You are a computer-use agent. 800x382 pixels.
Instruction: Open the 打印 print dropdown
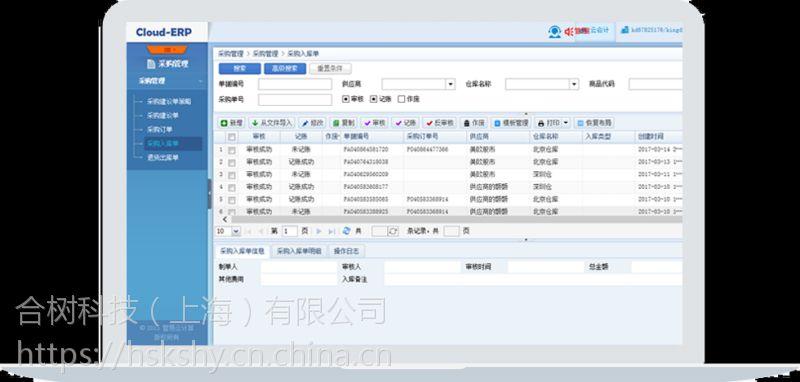[x=565, y=123]
